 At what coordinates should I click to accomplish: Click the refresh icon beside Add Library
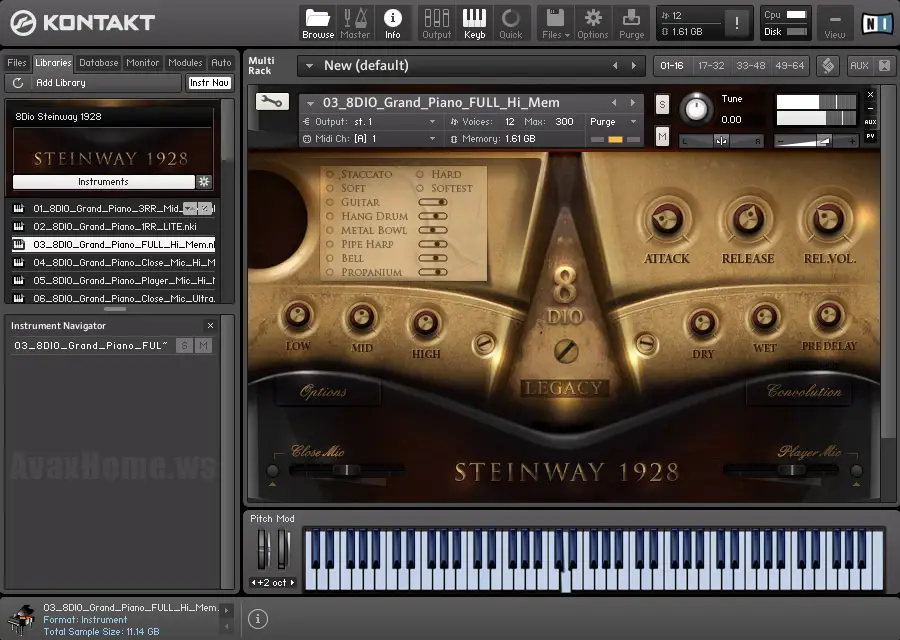(x=18, y=83)
